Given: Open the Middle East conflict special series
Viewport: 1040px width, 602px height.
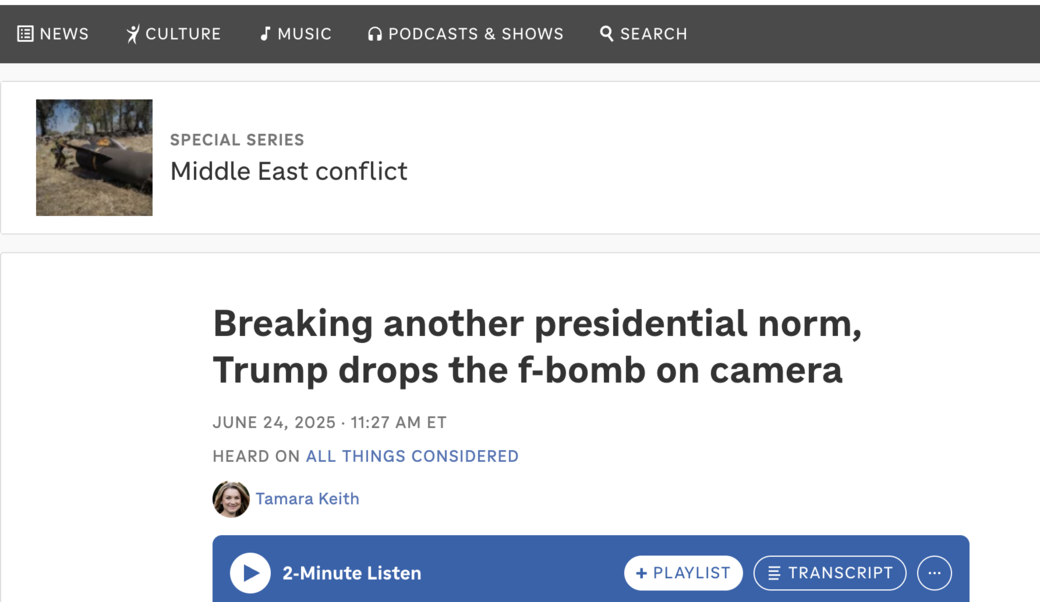Looking at the screenshot, I should [x=288, y=171].
